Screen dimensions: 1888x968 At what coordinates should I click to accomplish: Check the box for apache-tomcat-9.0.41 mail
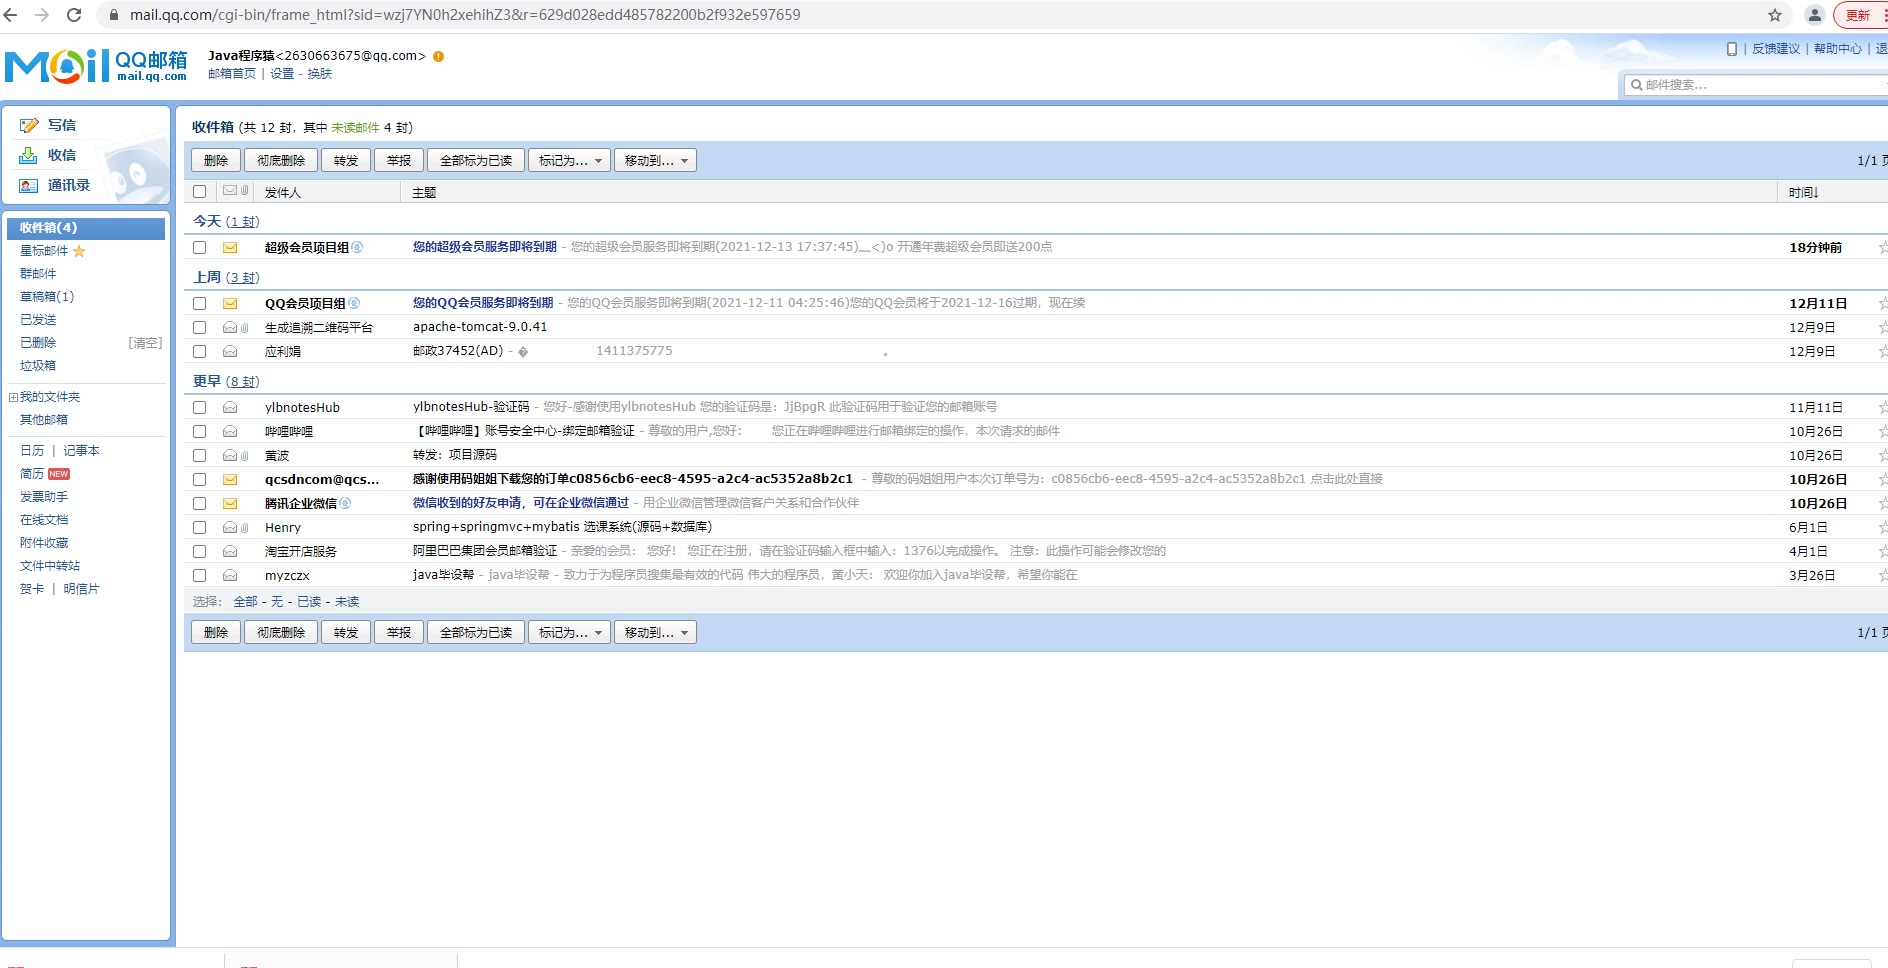coord(199,327)
